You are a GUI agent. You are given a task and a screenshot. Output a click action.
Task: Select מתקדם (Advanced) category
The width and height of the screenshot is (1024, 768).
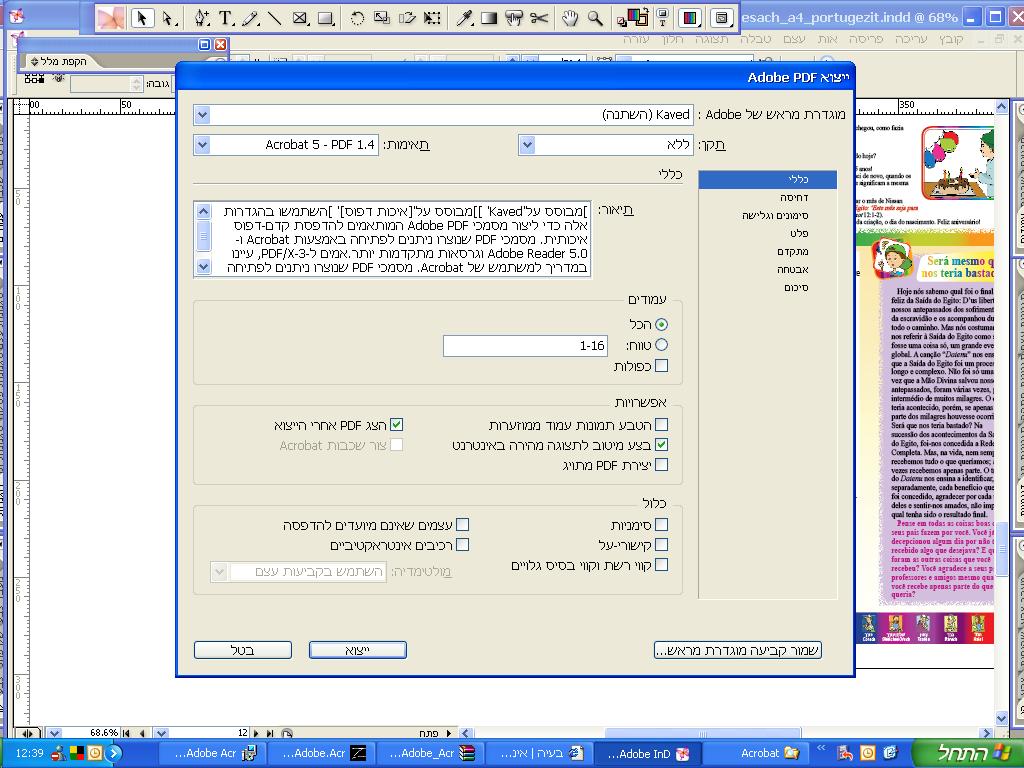[767, 251]
